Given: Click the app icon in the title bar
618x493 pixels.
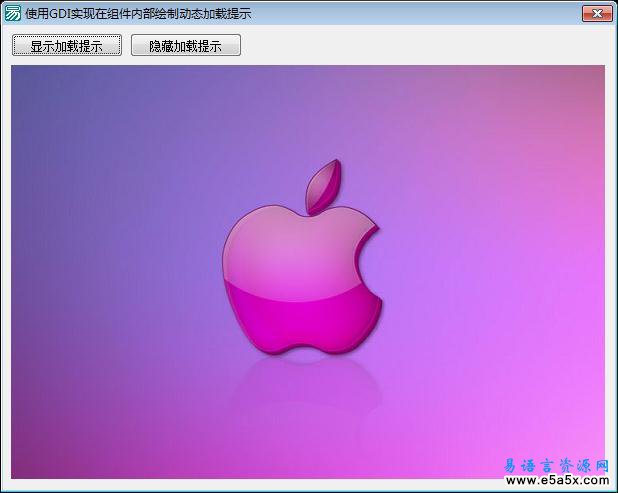Looking at the screenshot, I should point(12,13).
